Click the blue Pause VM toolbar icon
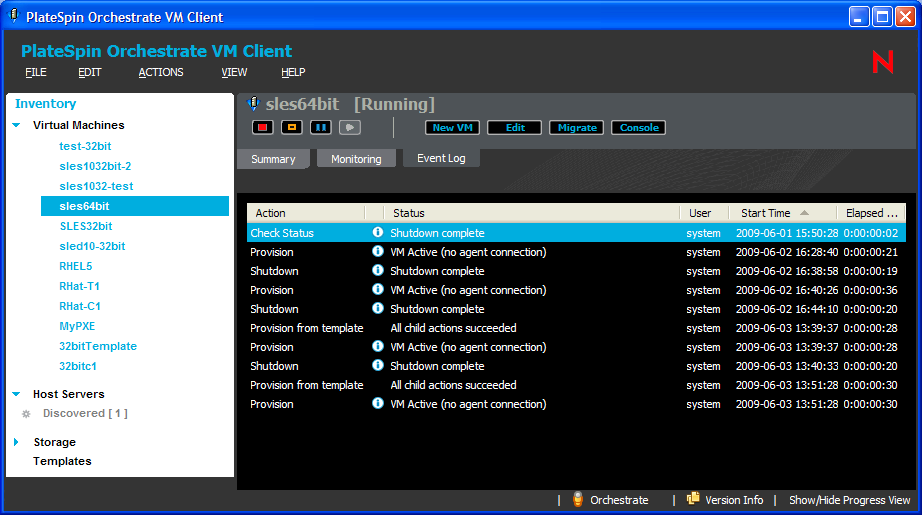This screenshot has height=515, width=922. click(x=320, y=128)
